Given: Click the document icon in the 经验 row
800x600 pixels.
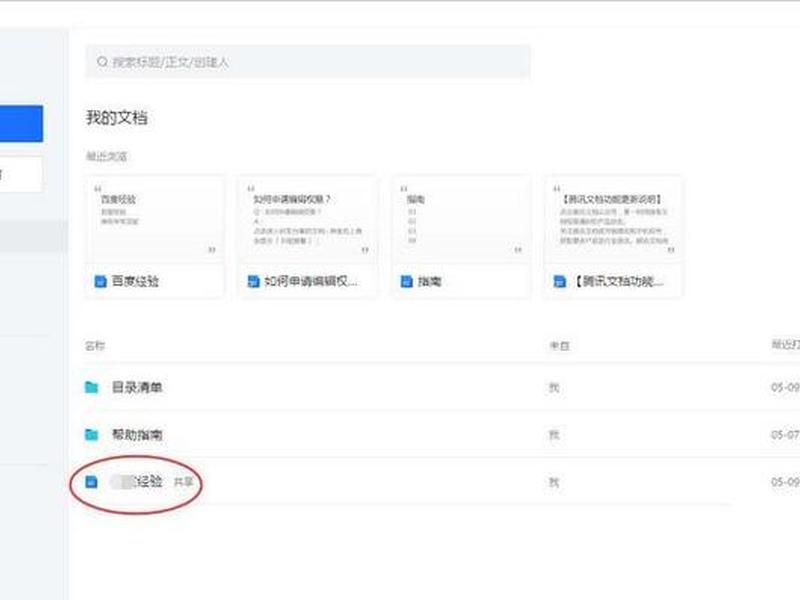Looking at the screenshot, I should tap(91, 482).
